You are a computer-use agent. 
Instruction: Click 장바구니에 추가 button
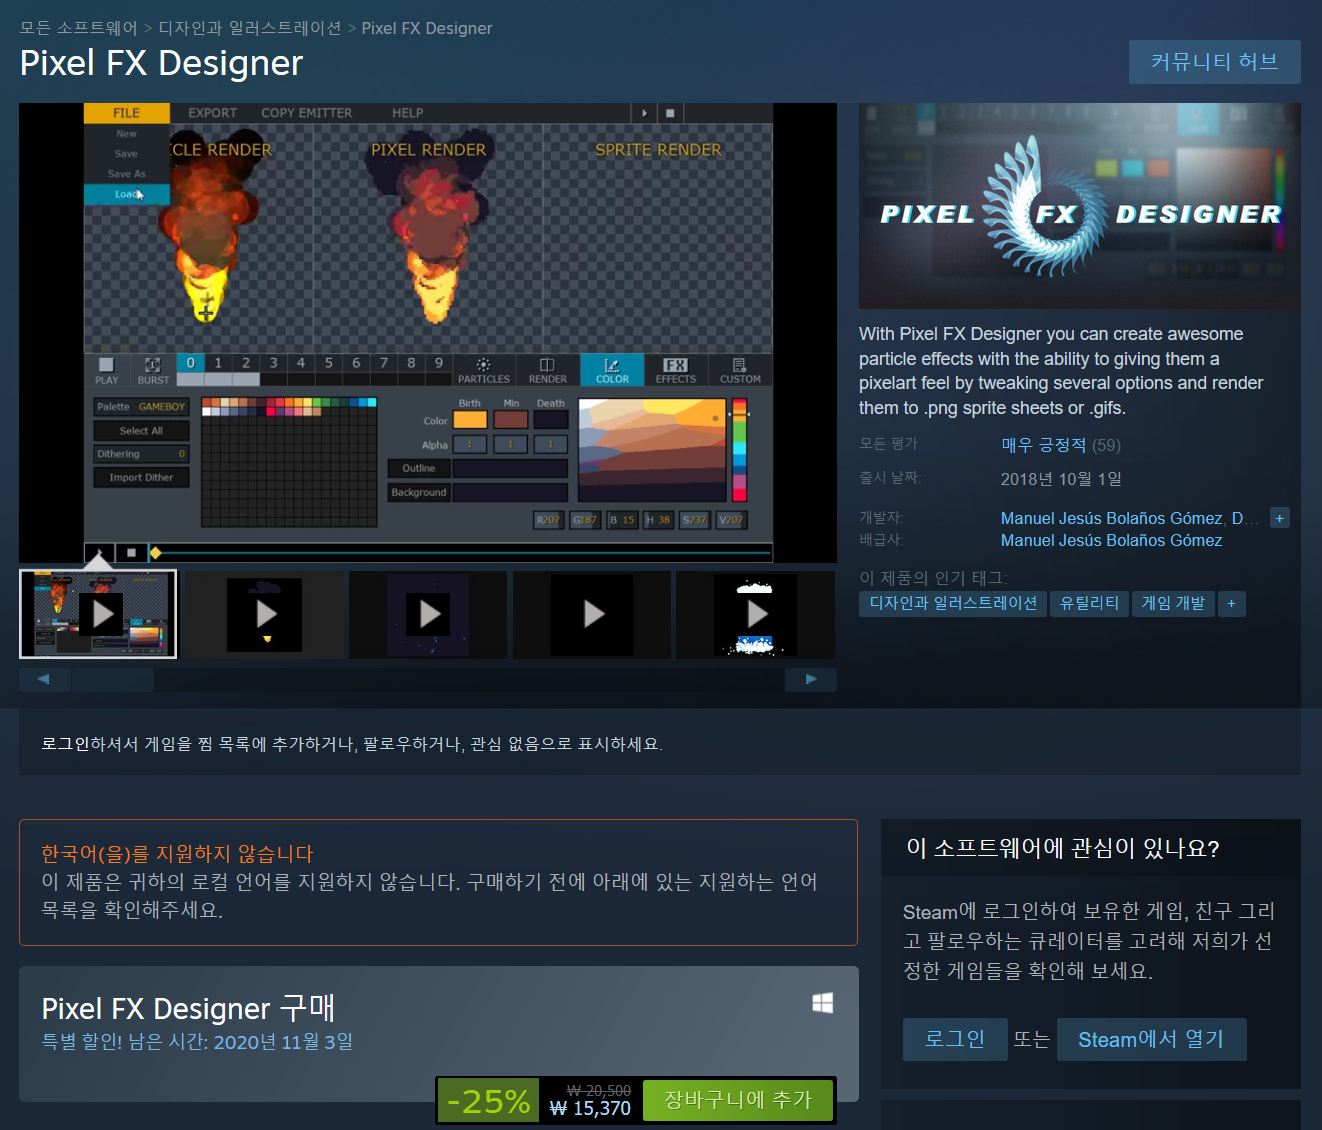(x=738, y=1100)
